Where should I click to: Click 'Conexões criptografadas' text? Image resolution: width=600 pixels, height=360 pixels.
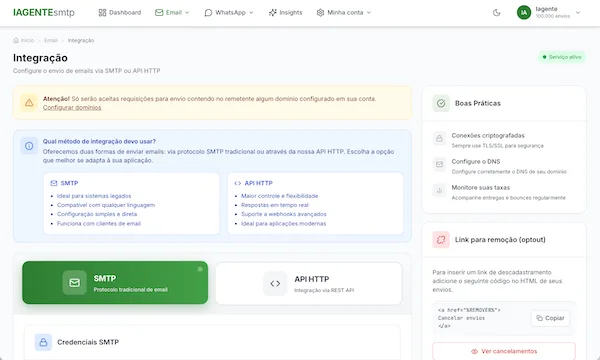[488, 135]
